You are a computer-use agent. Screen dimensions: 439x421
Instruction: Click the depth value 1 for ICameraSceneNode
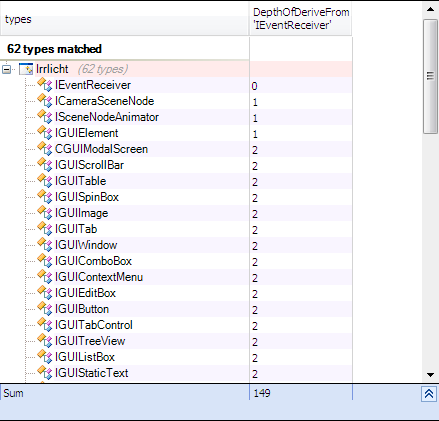click(x=255, y=102)
